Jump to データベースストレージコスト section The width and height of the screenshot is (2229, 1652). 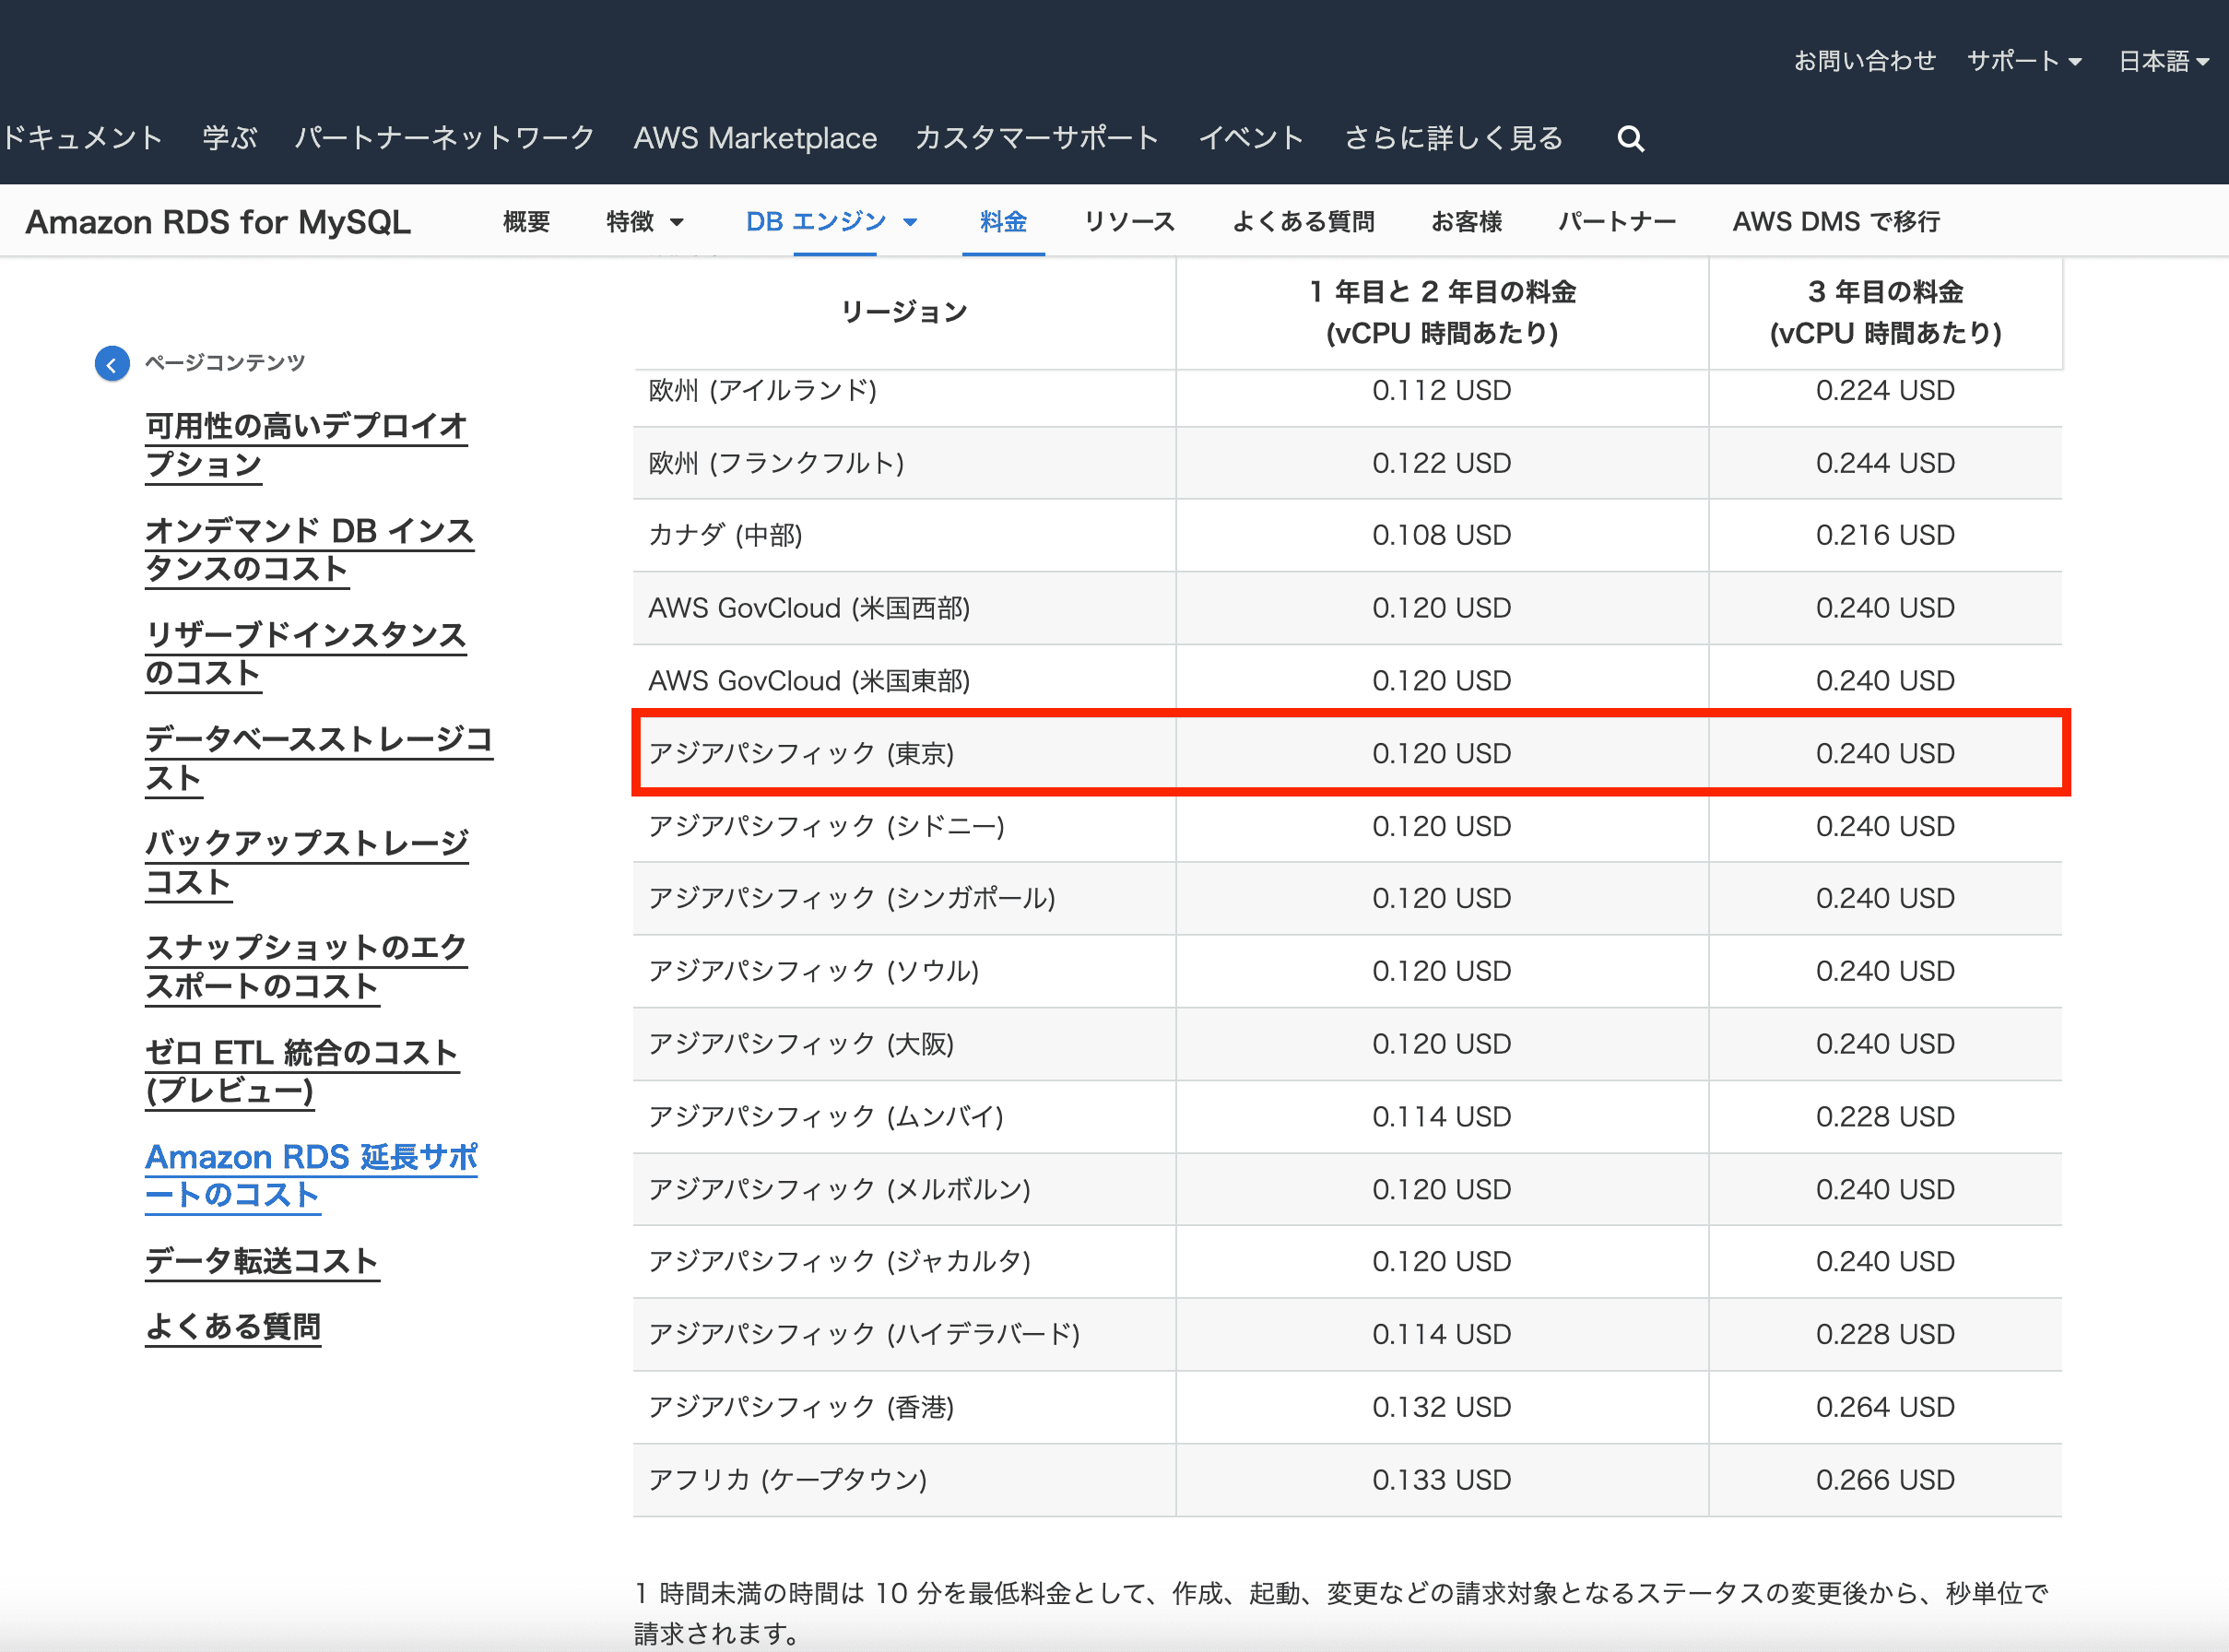tap(319, 758)
